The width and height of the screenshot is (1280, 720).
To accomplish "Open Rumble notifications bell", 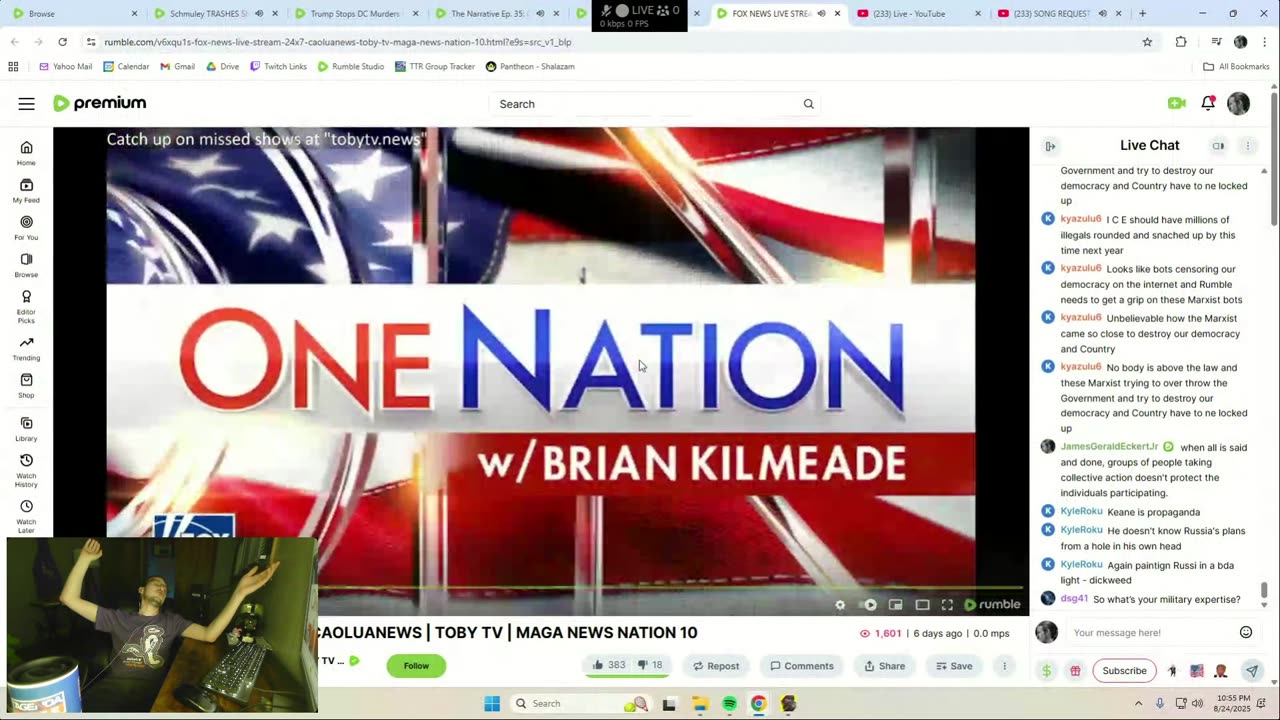I will 1208,103.
